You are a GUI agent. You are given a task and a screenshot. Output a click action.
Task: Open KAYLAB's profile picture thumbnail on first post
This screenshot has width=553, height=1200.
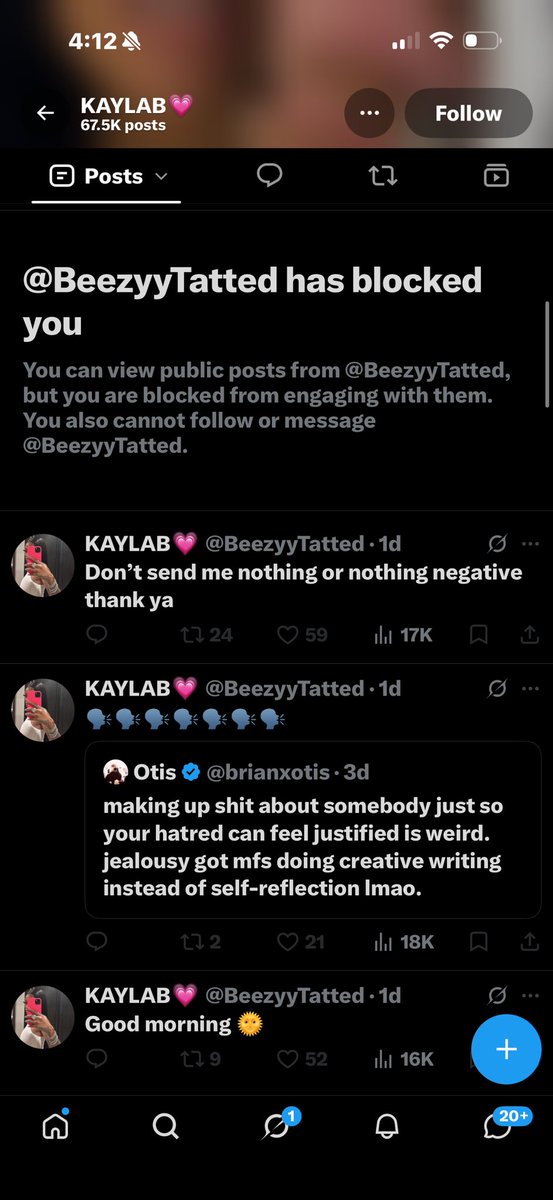pos(42,566)
